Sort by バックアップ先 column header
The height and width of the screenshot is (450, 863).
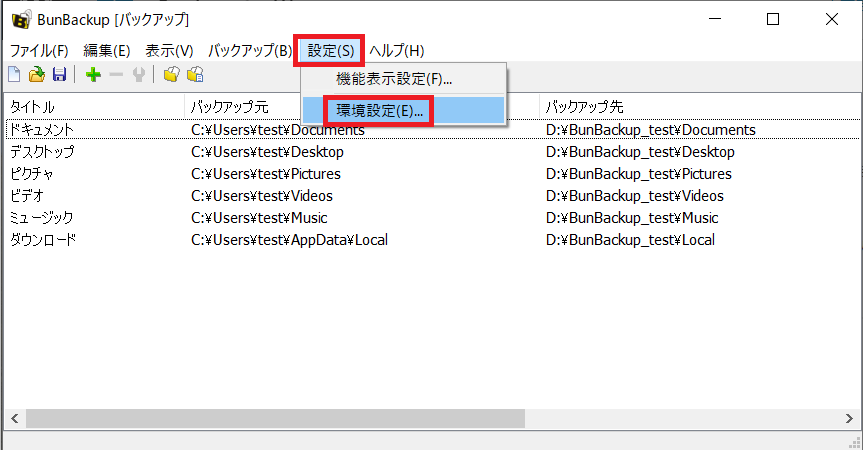[699, 107]
